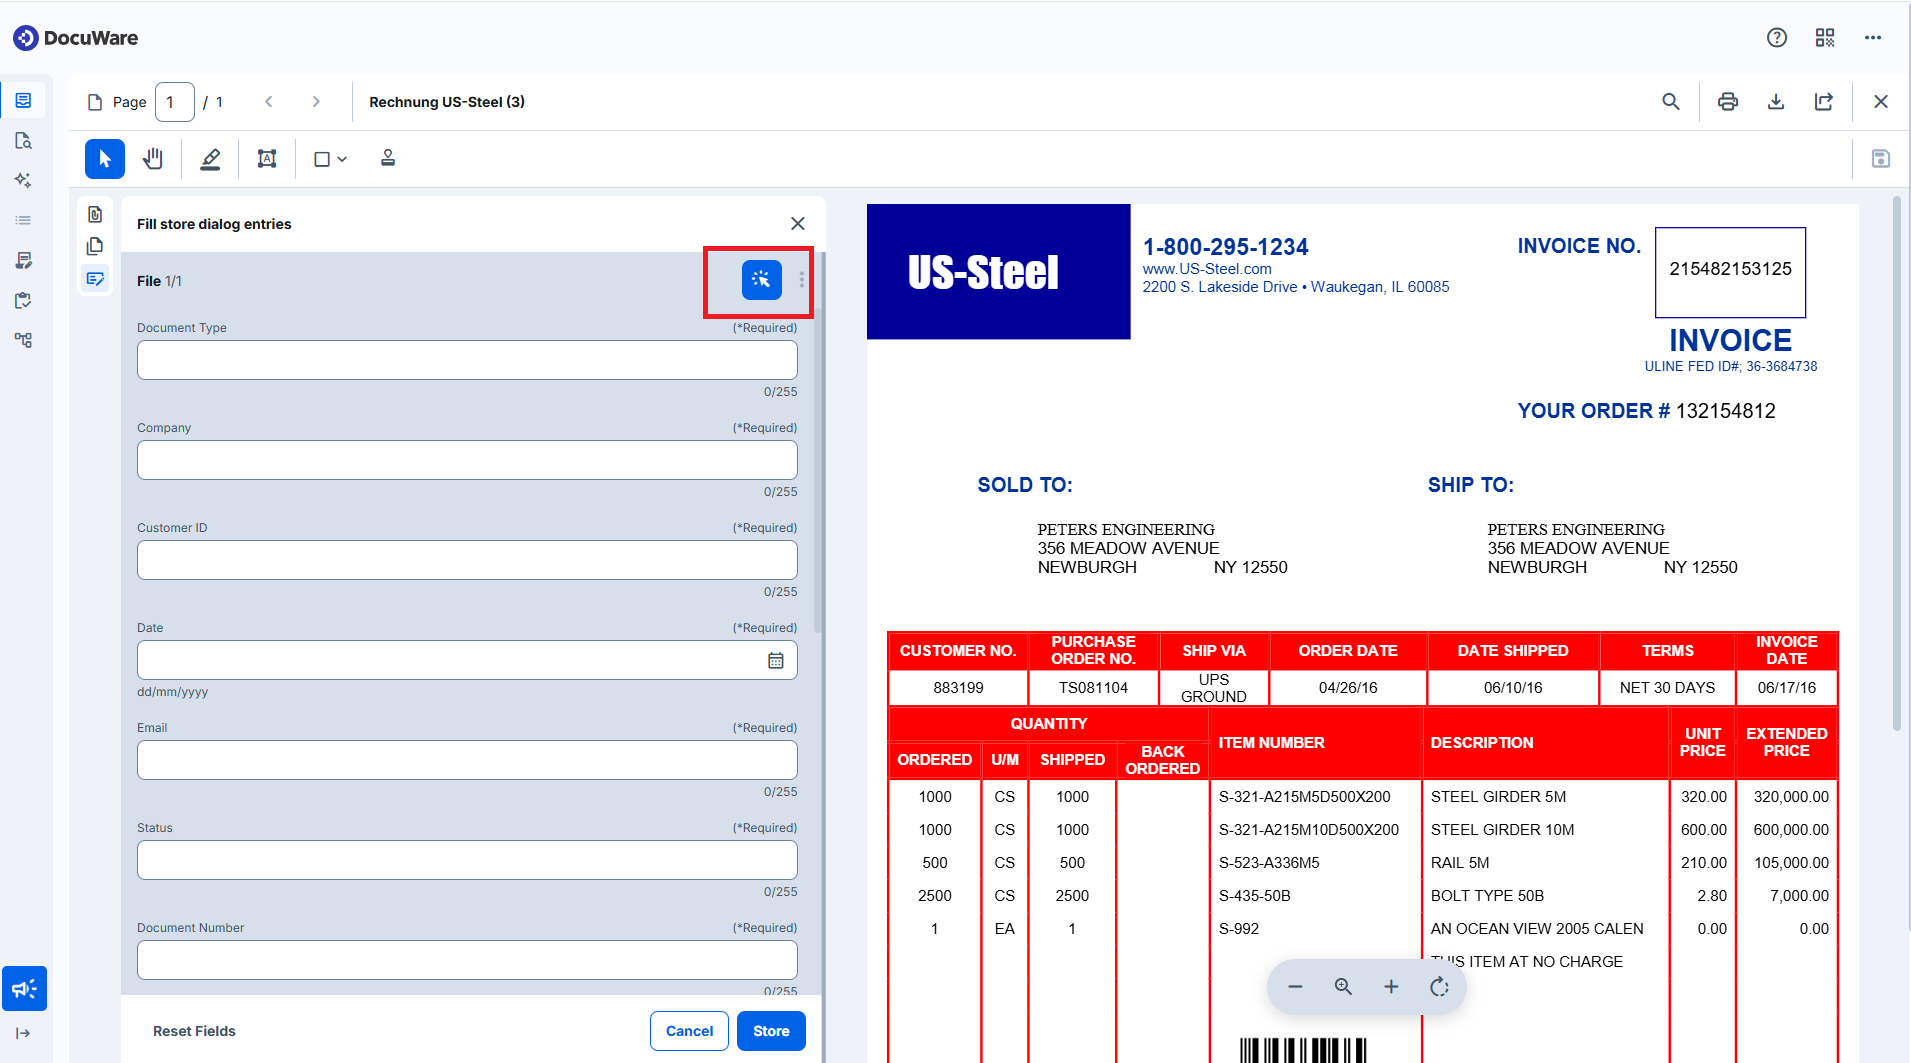Screen dimensions: 1911x1063
Task: Expand the sidebar with arrow icon
Action: [23, 1033]
